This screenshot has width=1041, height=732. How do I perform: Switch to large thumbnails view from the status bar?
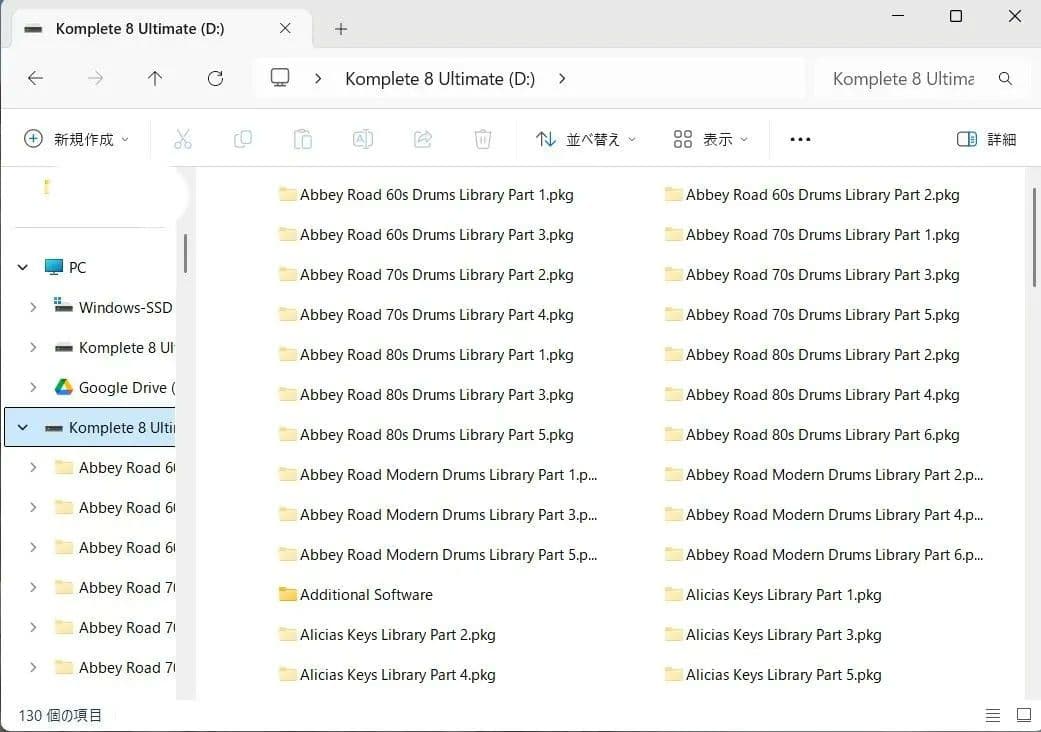point(1024,715)
